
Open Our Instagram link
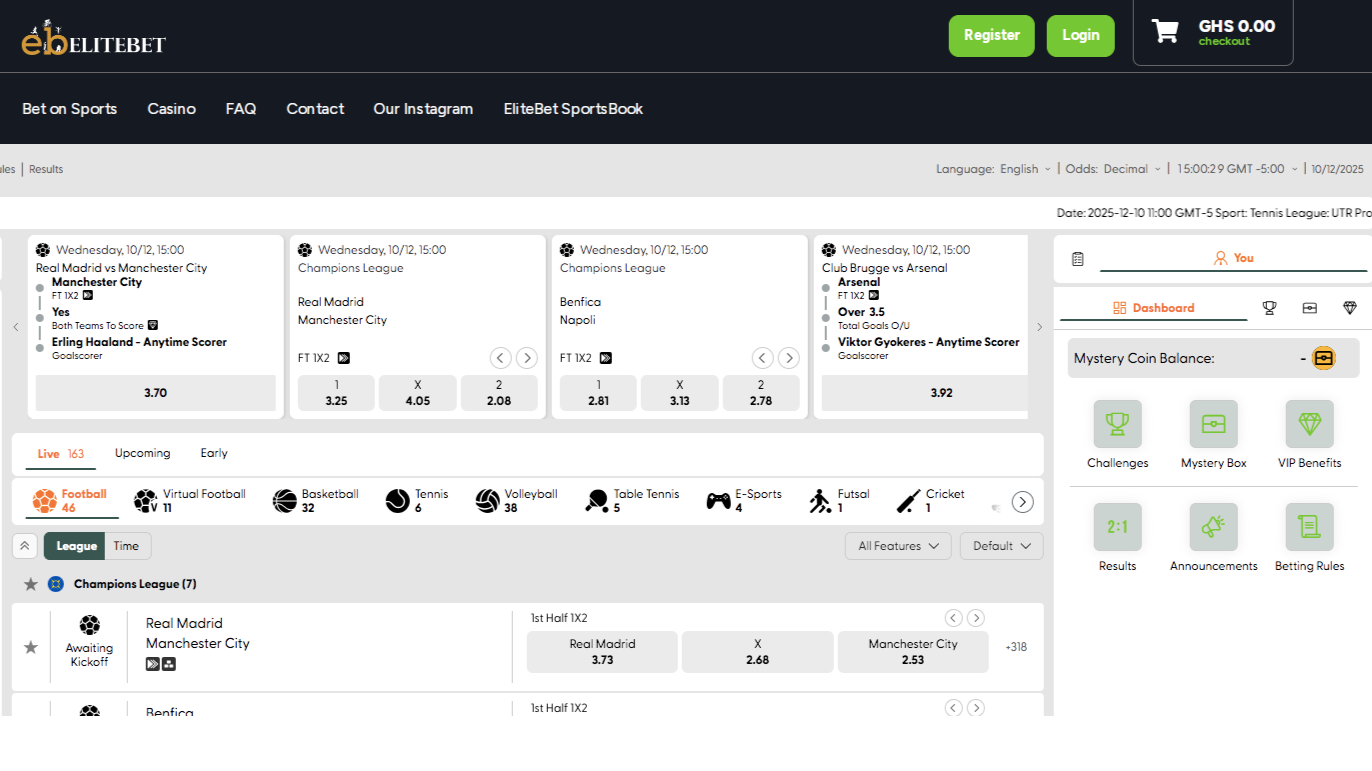tap(423, 109)
